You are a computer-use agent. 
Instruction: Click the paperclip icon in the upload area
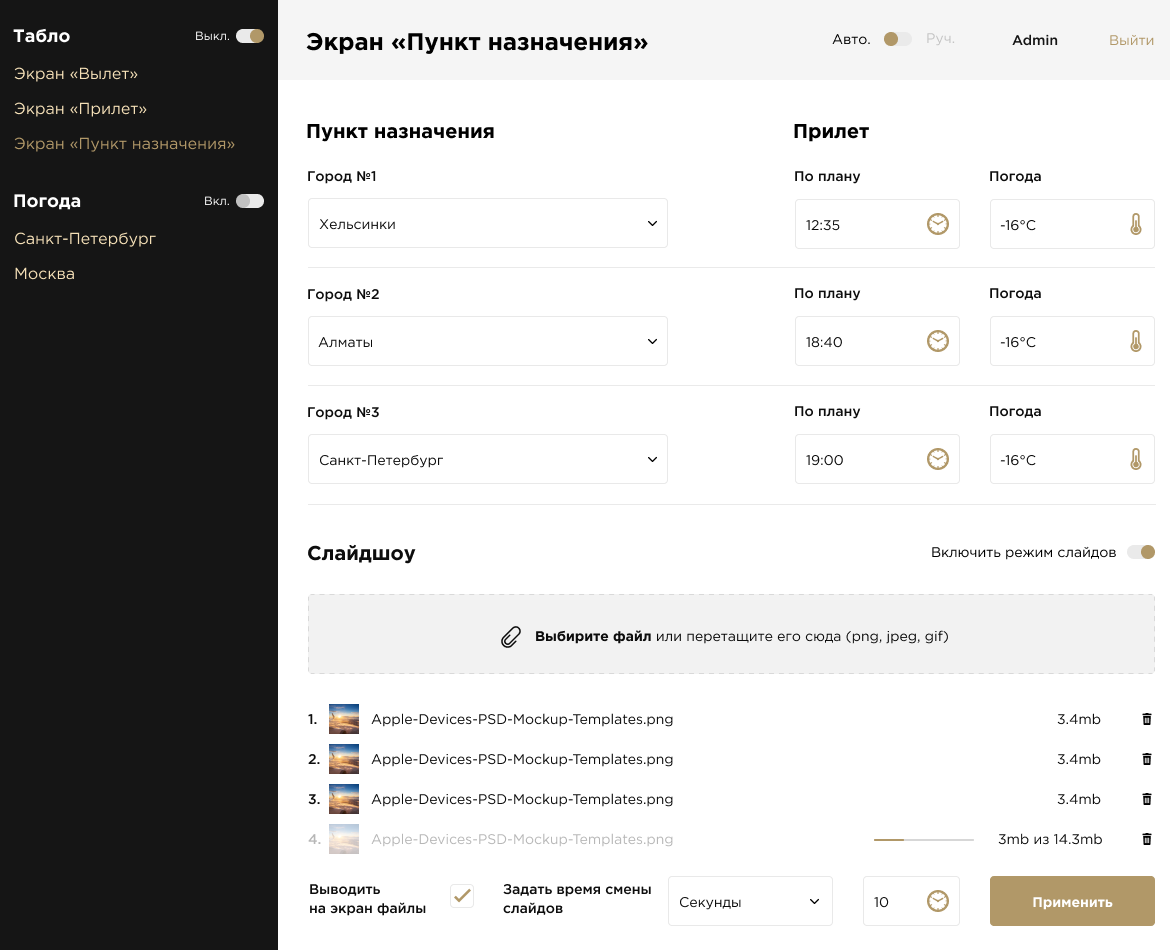tap(511, 637)
